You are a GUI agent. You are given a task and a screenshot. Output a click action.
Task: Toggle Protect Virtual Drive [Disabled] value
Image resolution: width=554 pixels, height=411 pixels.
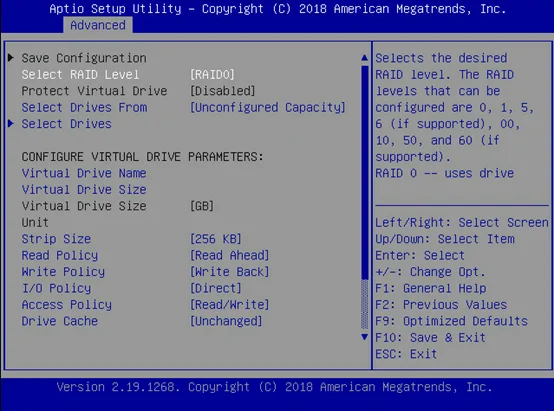[x=223, y=91]
